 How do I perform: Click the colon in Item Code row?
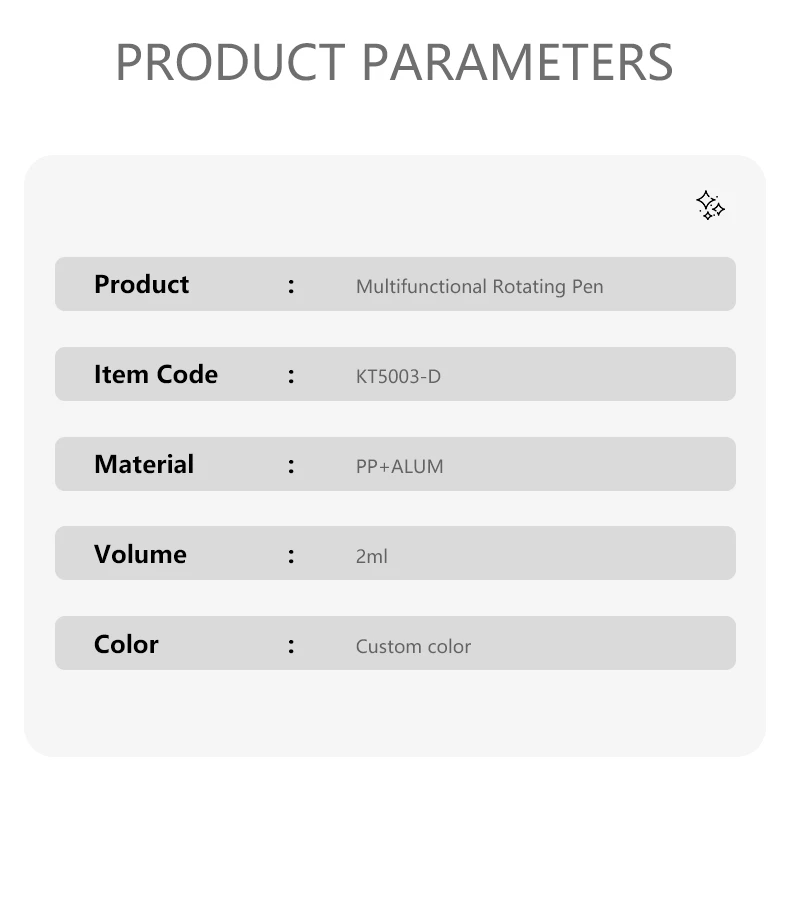coord(291,376)
